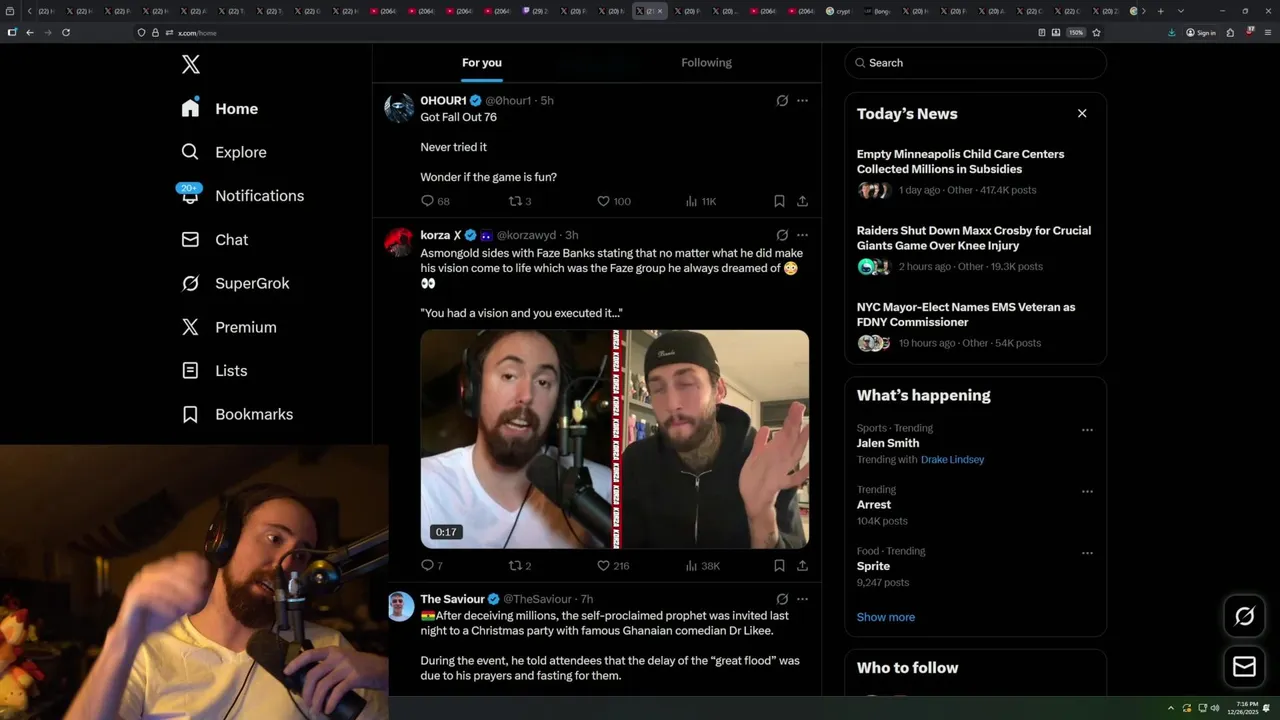Bookmark 0HOUR1's Fall Out 76 post

[x=779, y=201]
